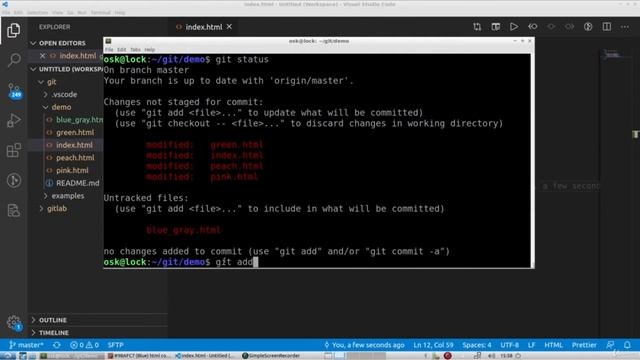
Task: Click the Run play icon in editor toolbar
Action: click(514, 27)
